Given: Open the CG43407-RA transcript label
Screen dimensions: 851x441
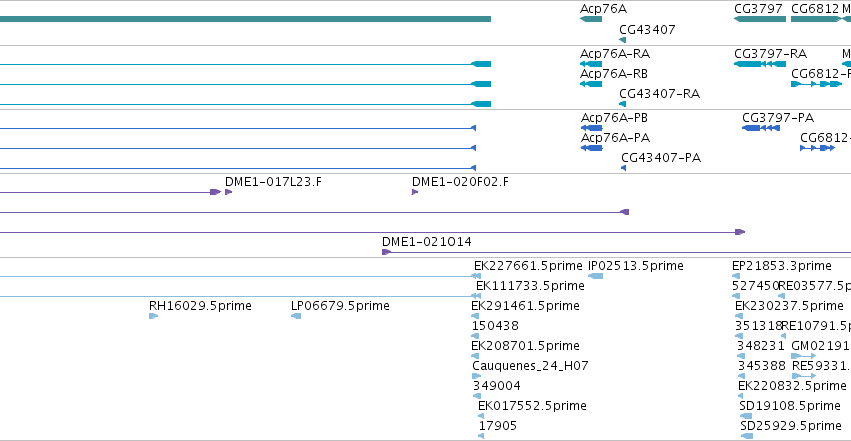Looking at the screenshot, I should [659, 94].
